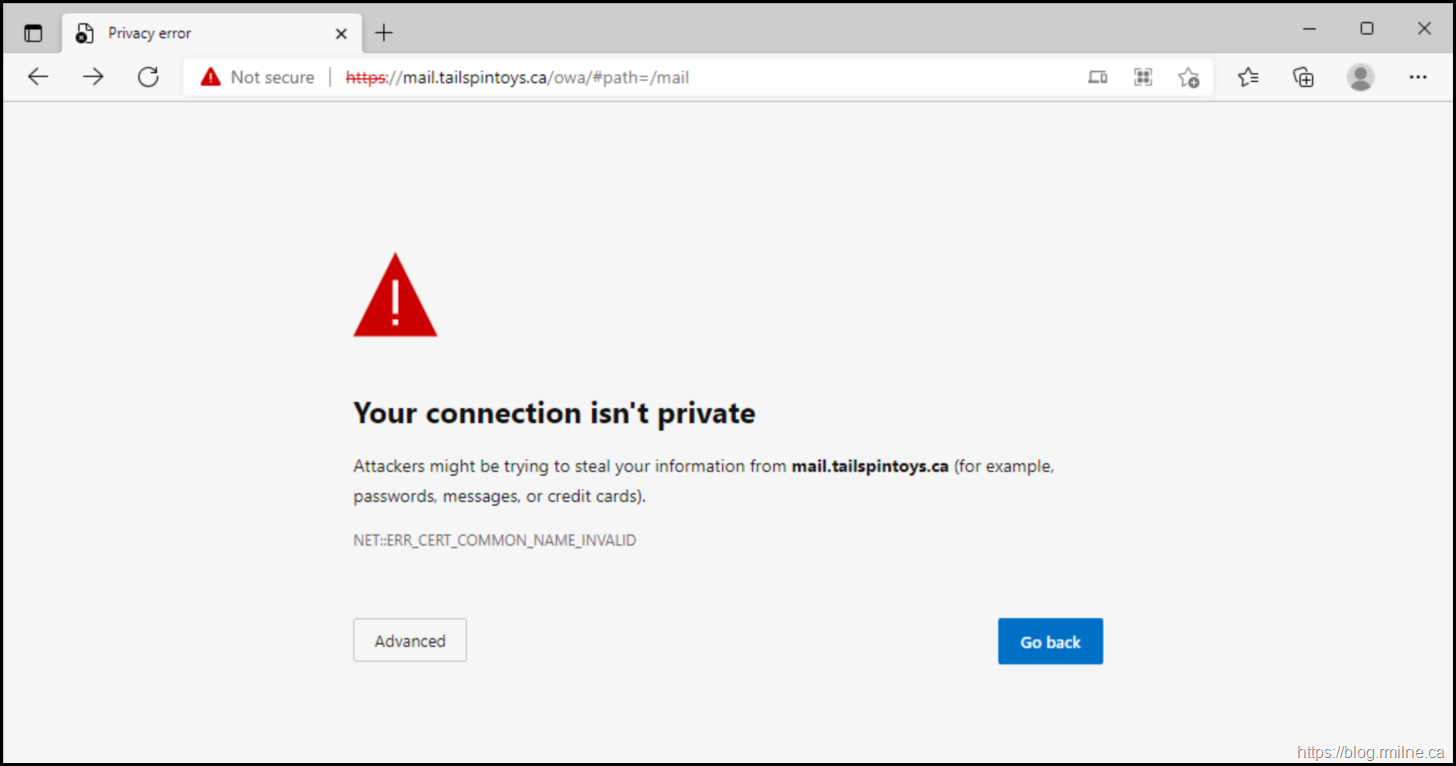Open the tab actions menu icon
The image size is (1456, 766).
[x=33, y=33]
